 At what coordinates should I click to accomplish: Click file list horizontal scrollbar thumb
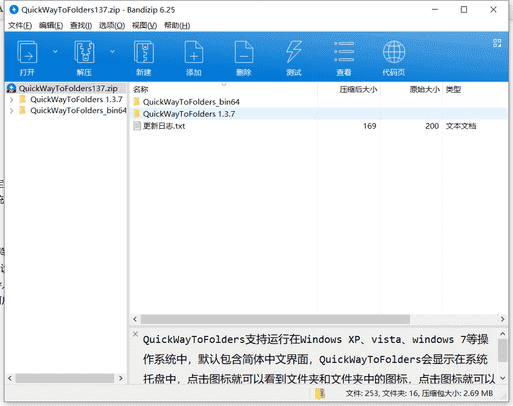point(275,319)
